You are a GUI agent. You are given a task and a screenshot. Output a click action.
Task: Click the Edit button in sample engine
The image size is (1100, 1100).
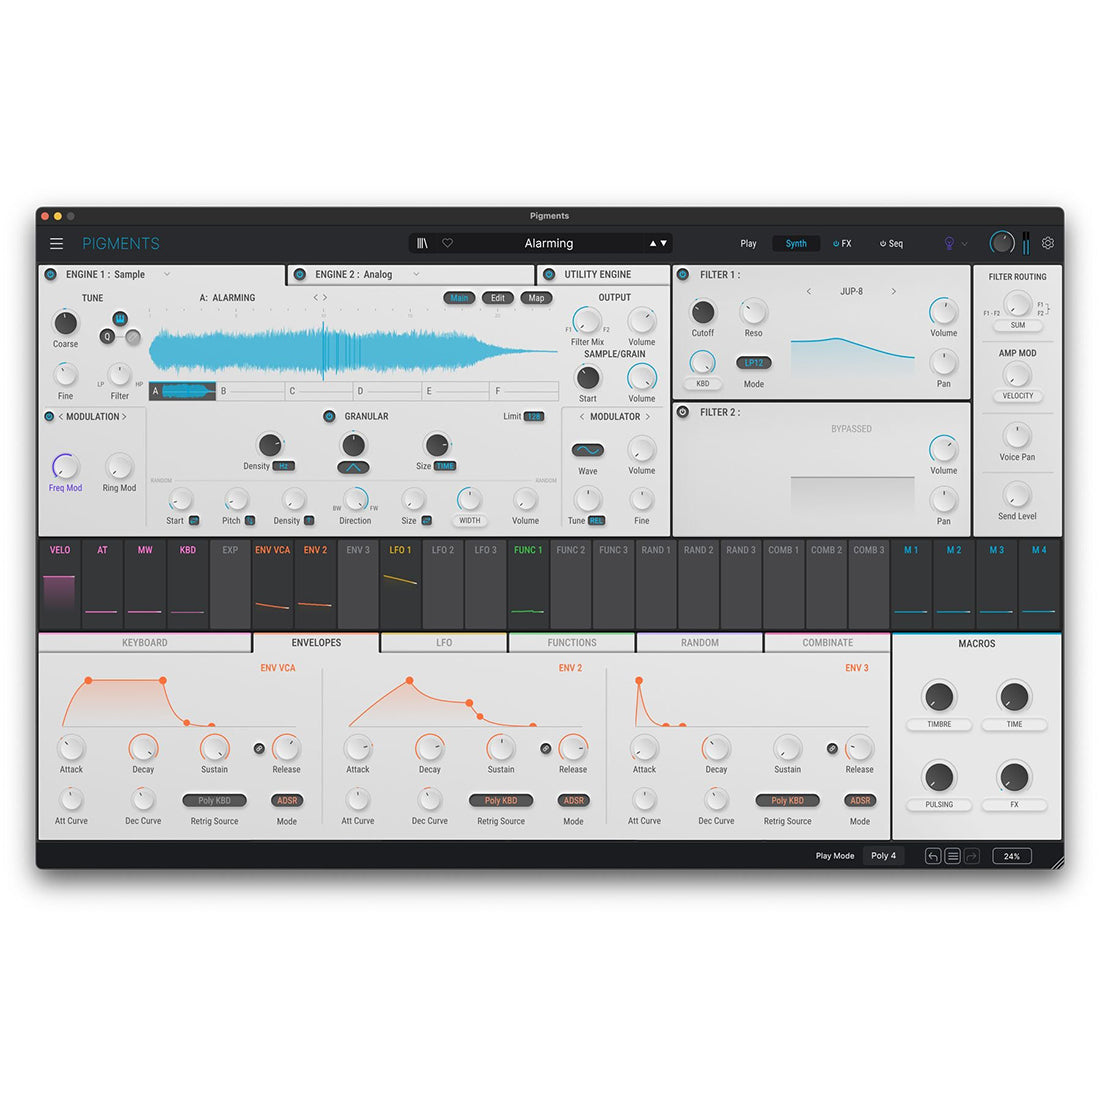[x=498, y=298]
